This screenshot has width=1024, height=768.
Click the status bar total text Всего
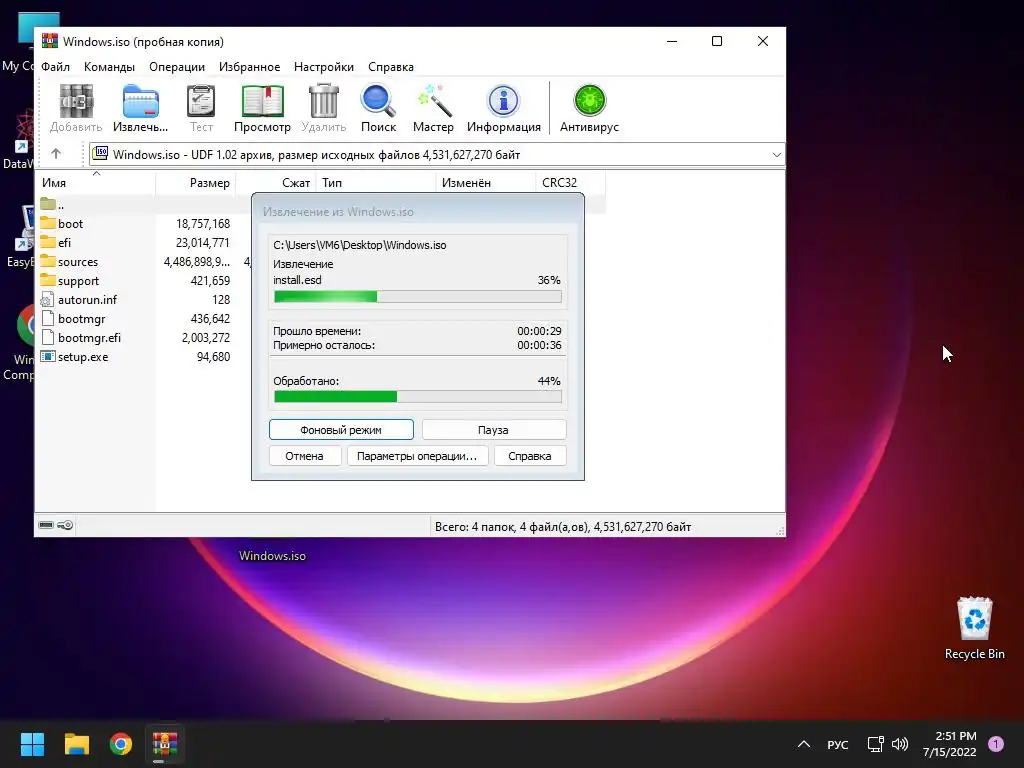pyautogui.click(x=563, y=526)
